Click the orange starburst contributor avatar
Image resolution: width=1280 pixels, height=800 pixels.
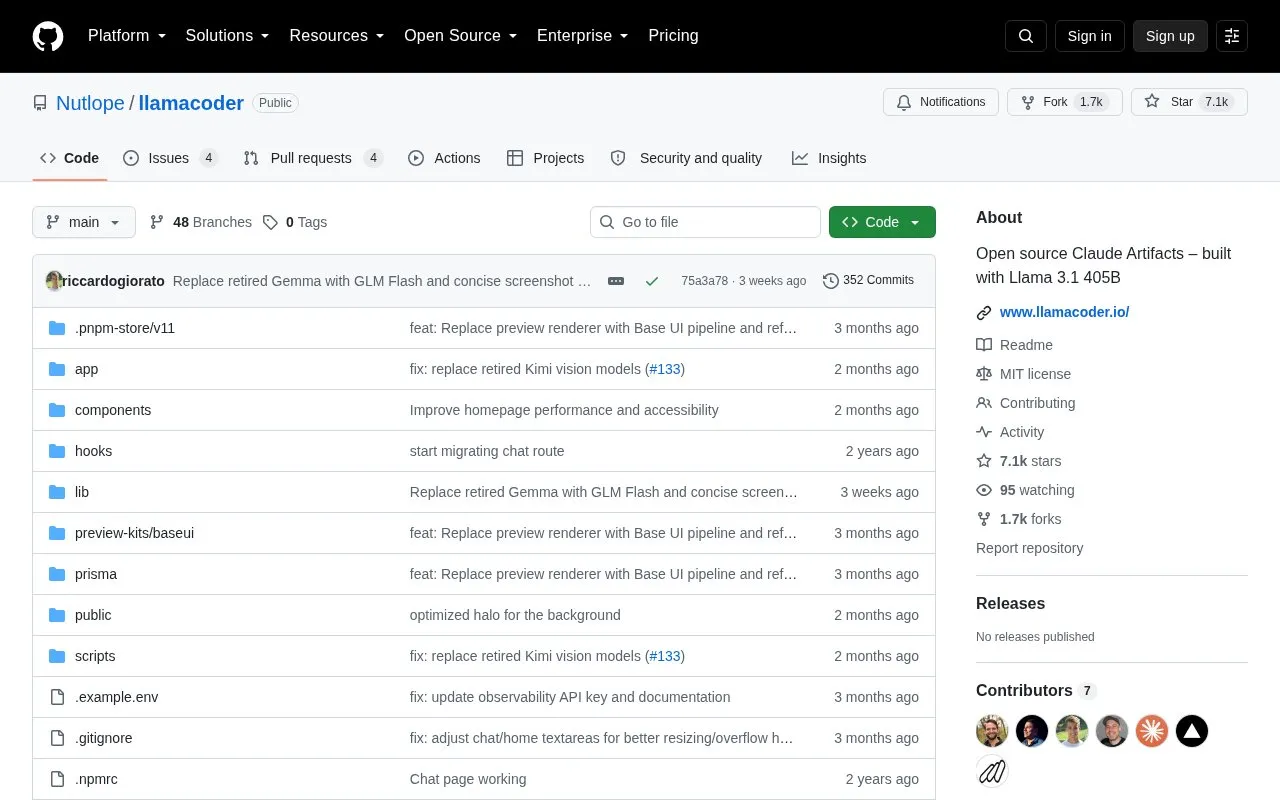(x=1152, y=731)
